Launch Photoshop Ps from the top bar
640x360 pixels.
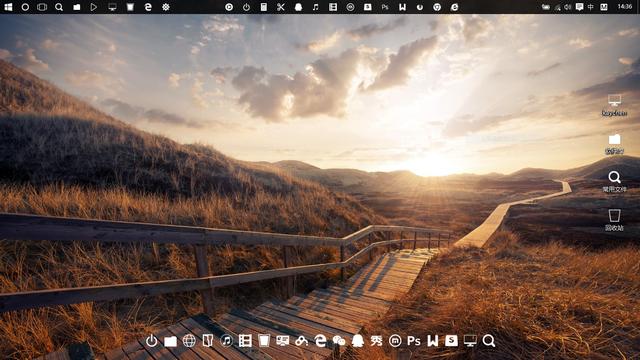(385, 7)
